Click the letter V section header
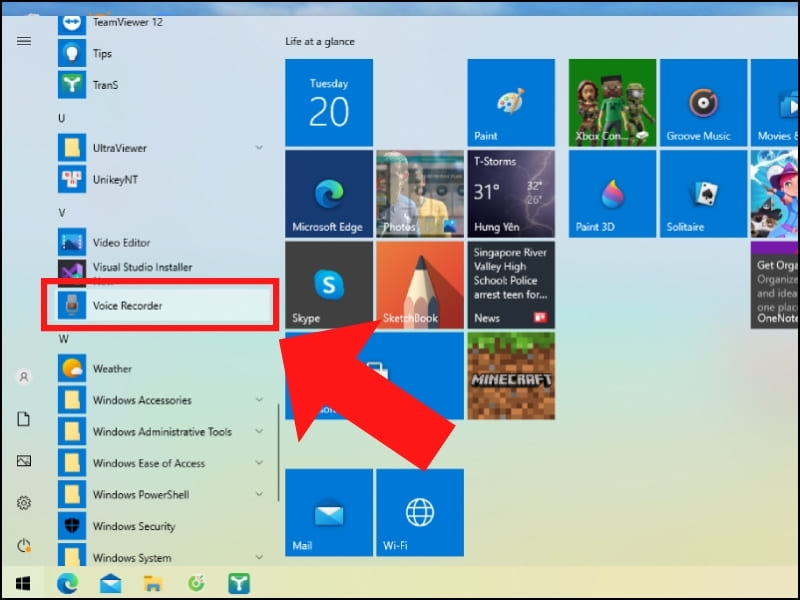This screenshot has width=800, height=600. pyautogui.click(x=62, y=213)
